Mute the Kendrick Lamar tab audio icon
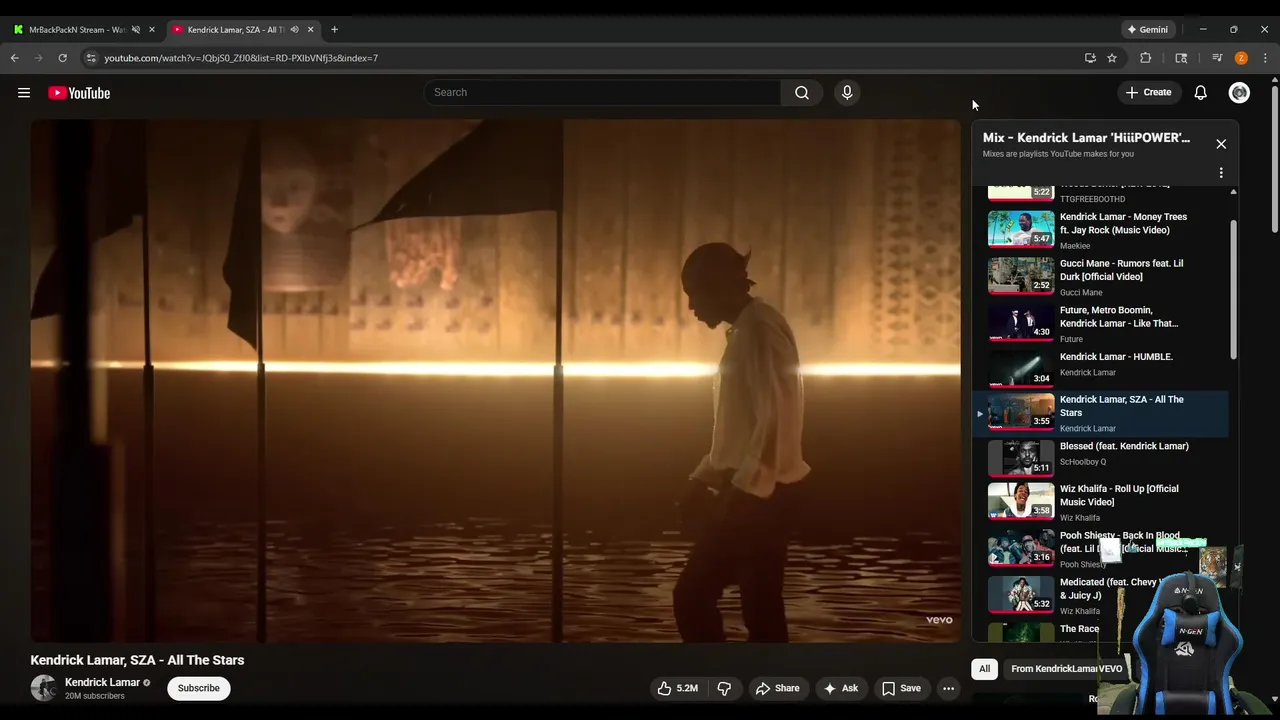This screenshot has height=720, width=1280. [x=294, y=30]
